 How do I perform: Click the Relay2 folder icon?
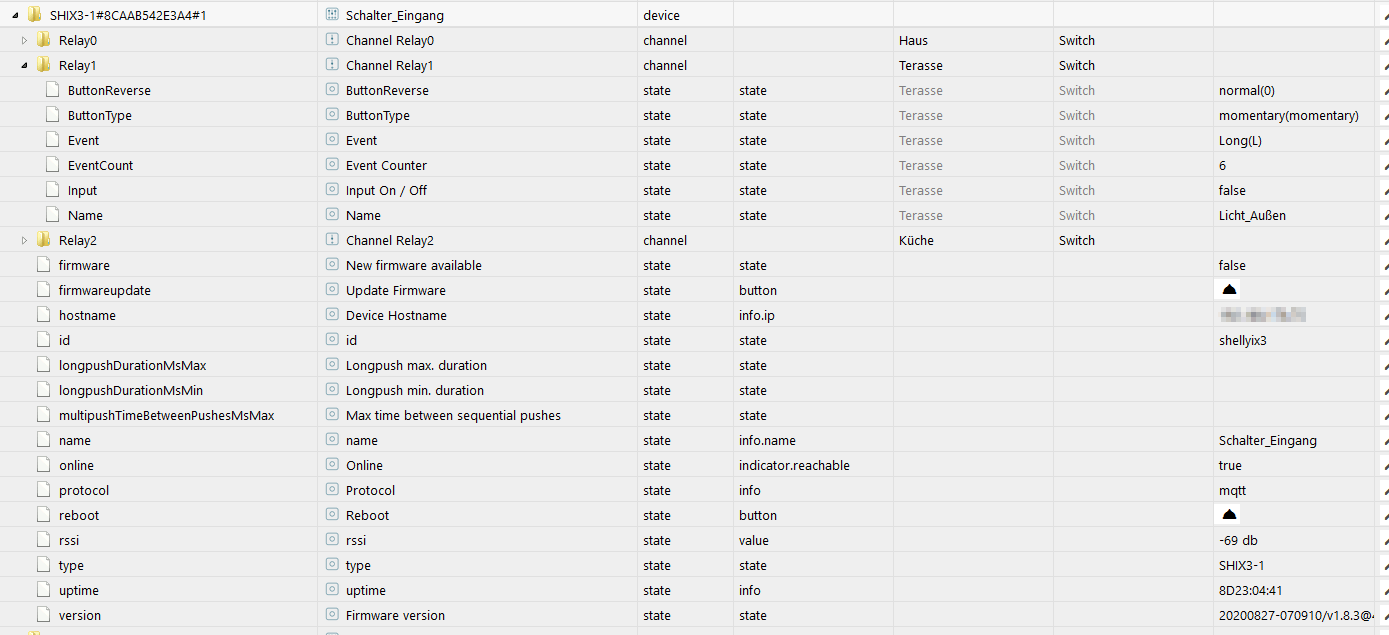coord(44,240)
